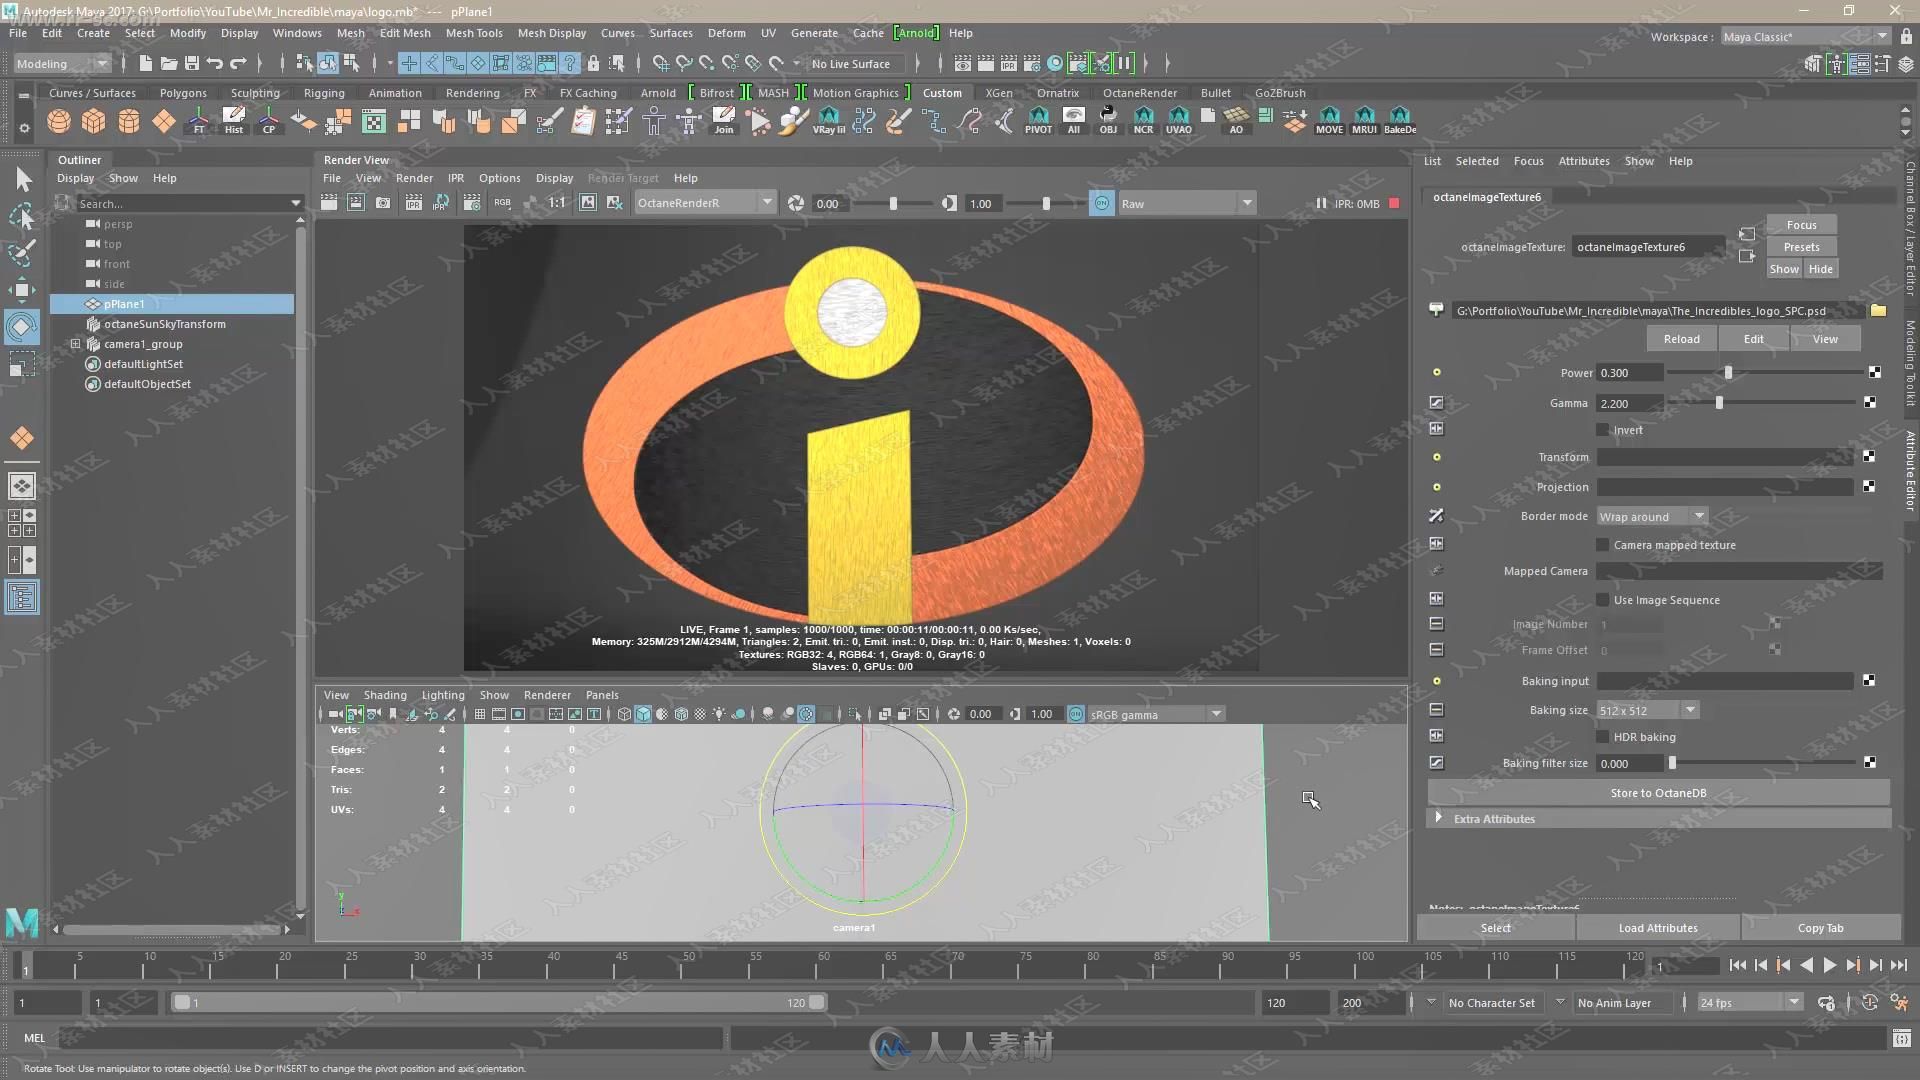Click the Presets button
The image size is (1920, 1080).
pos(1801,247)
